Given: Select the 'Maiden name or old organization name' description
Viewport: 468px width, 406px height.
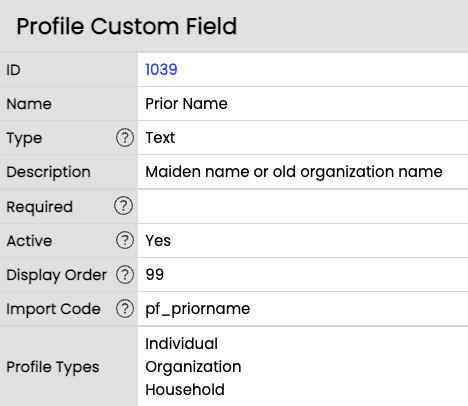Looking at the screenshot, I should [x=294, y=172].
